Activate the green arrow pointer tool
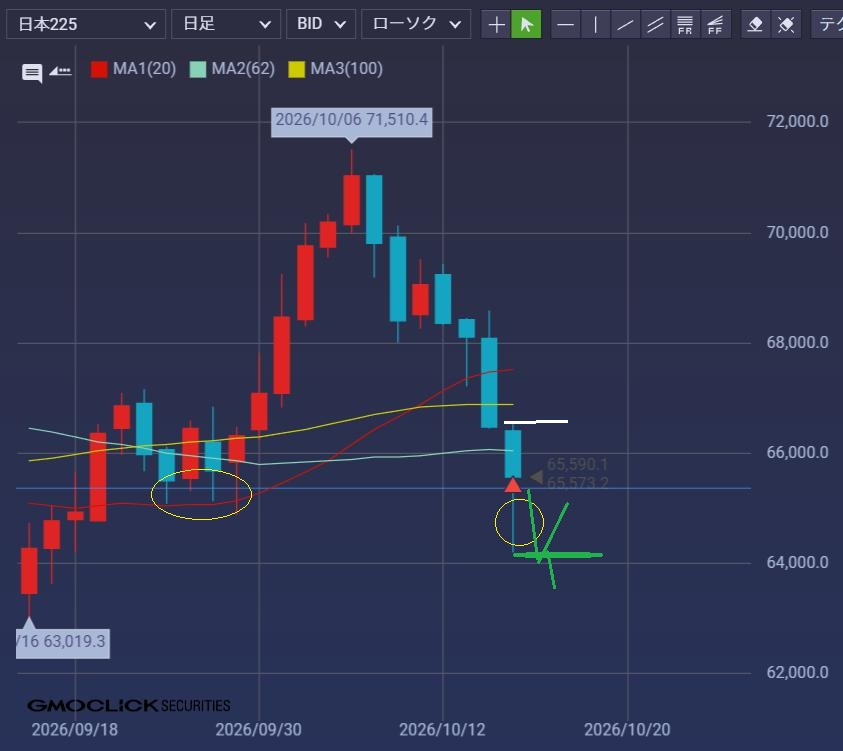 (x=526, y=25)
